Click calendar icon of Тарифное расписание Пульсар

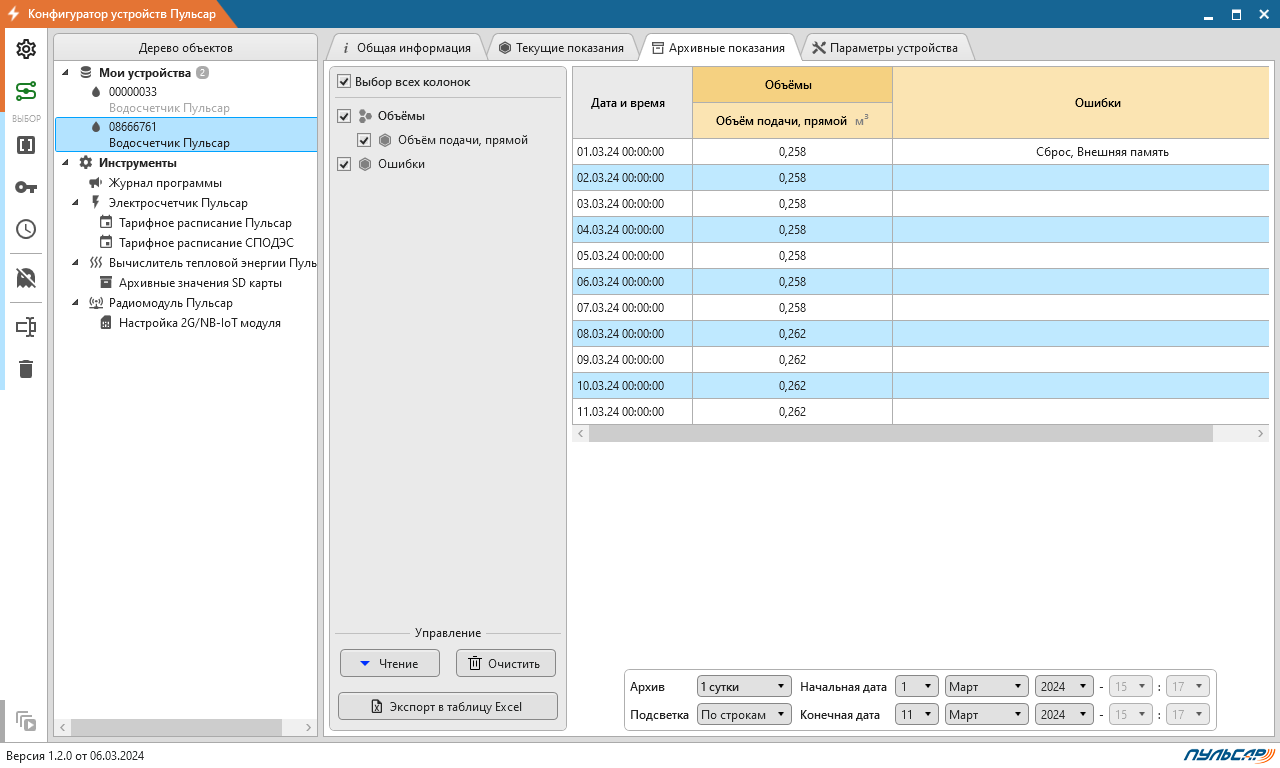[106, 223]
